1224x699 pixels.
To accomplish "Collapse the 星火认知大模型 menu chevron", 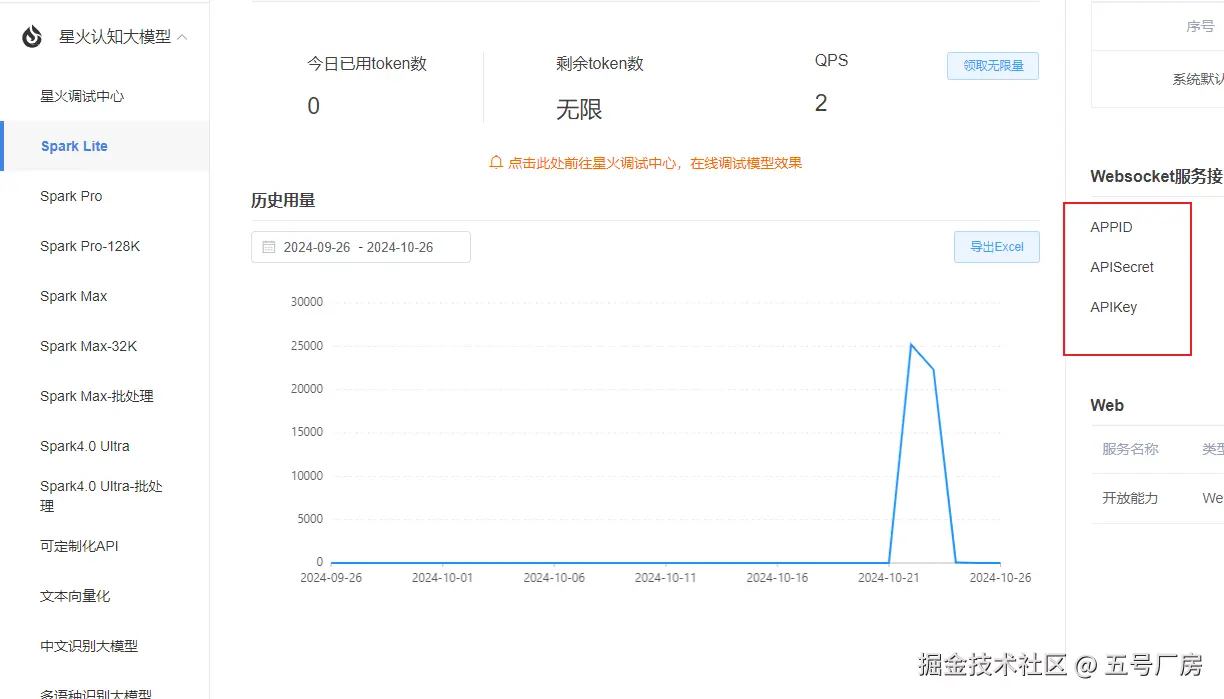I will coord(182,37).
